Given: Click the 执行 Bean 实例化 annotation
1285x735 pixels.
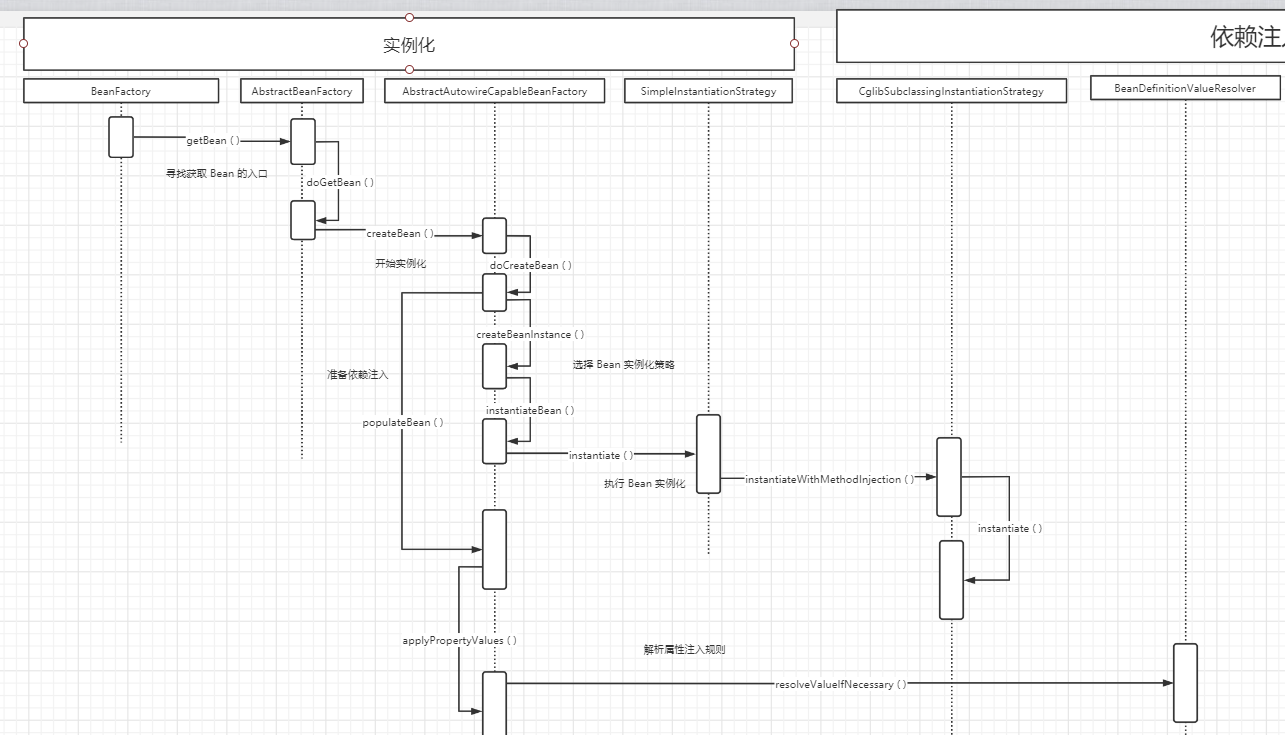Looking at the screenshot, I should tap(644, 484).
